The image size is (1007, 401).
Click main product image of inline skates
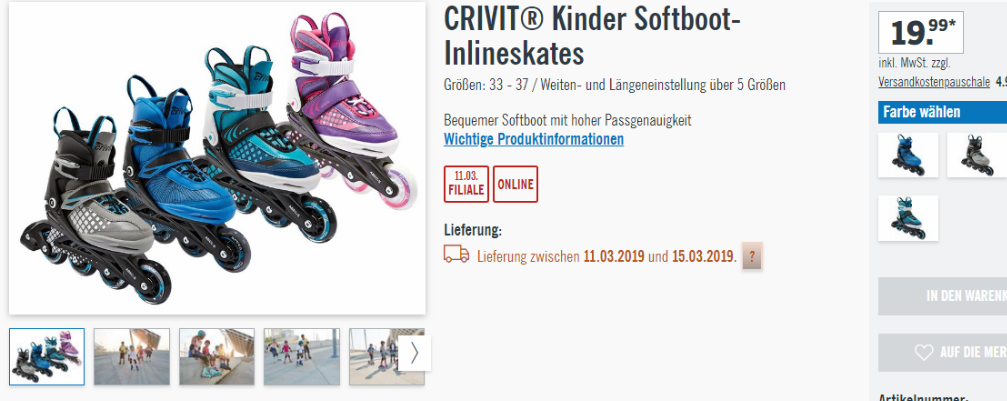(217, 159)
